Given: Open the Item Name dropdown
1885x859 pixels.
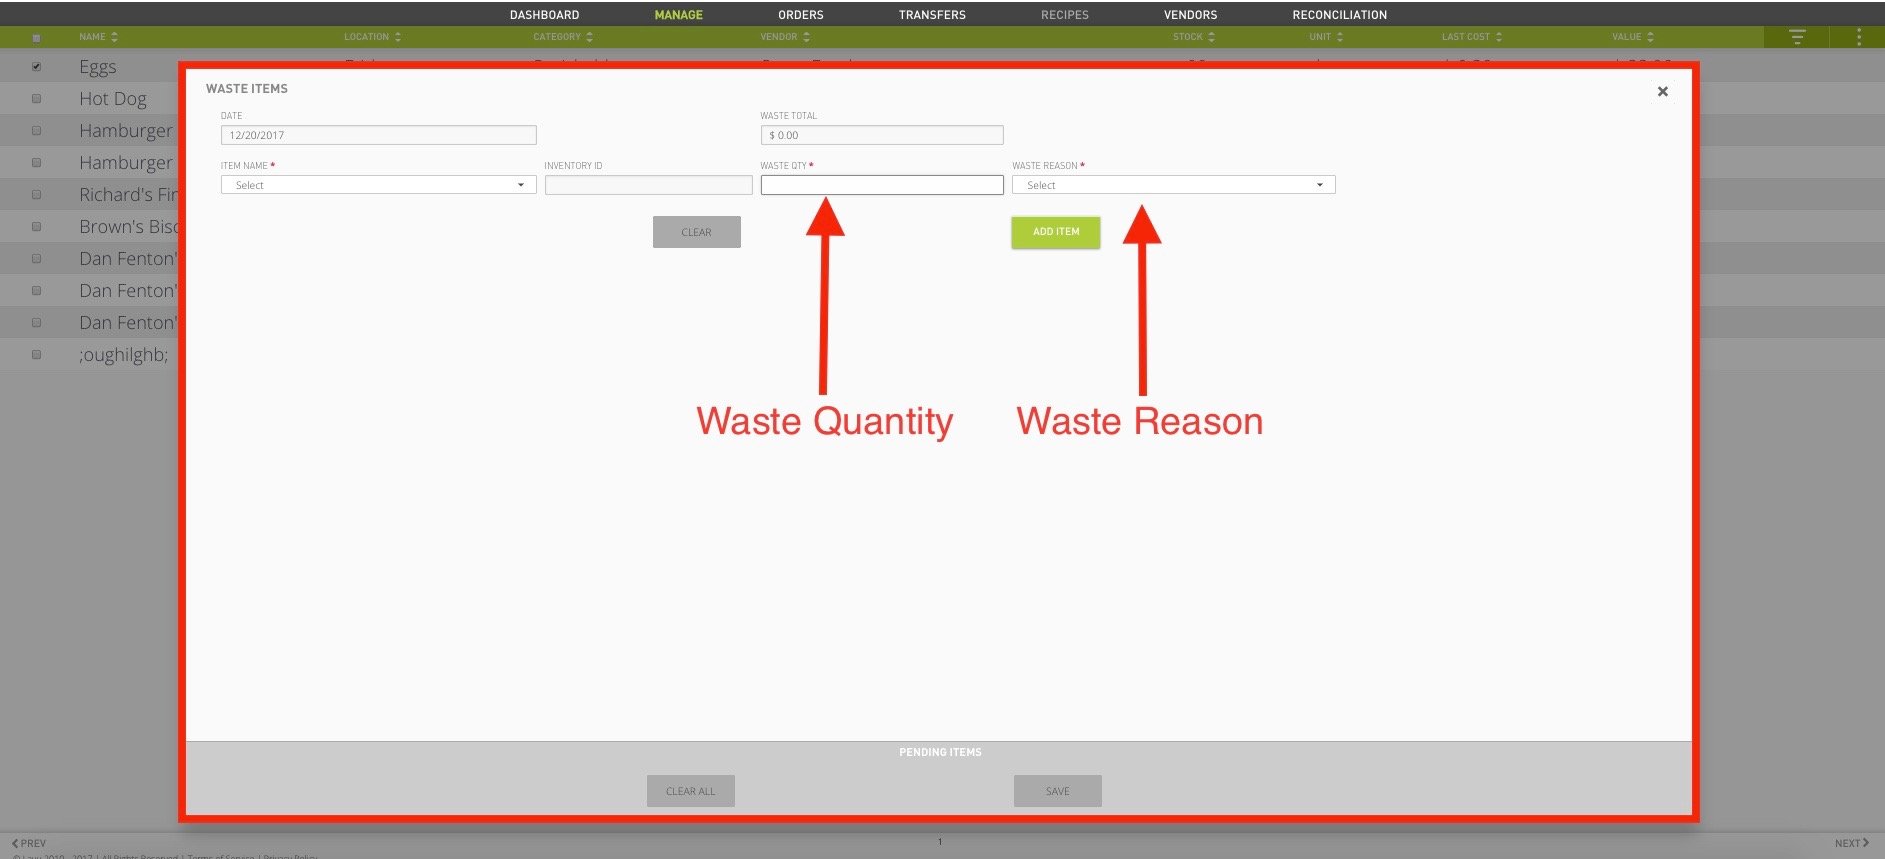Looking at the screenshot, I should (378, 185).
